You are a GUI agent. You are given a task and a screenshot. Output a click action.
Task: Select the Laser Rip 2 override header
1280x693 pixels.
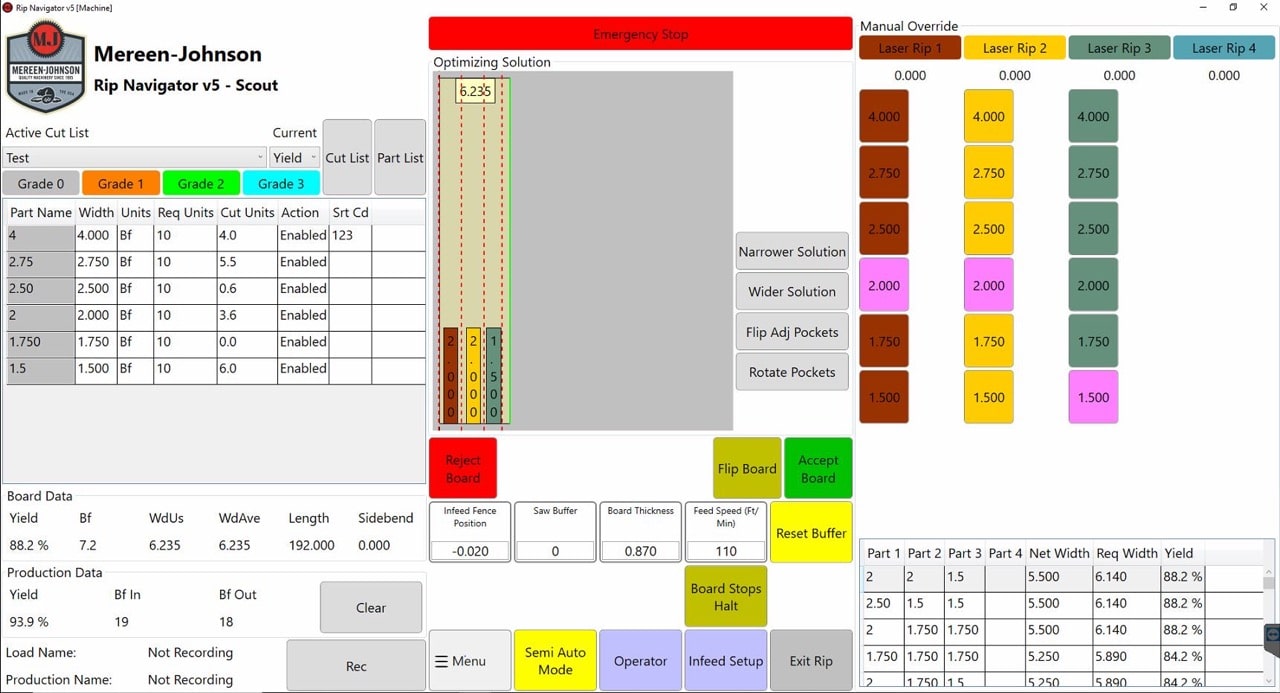click(x=1015, y=48)
